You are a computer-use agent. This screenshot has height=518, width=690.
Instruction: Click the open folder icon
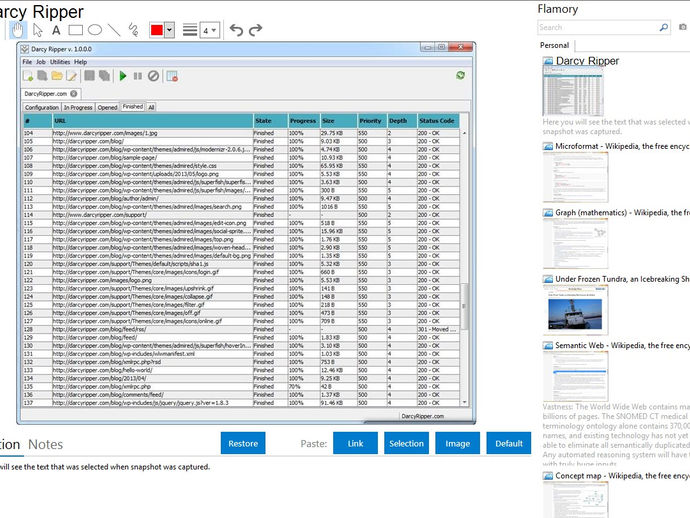pos(57,76)
